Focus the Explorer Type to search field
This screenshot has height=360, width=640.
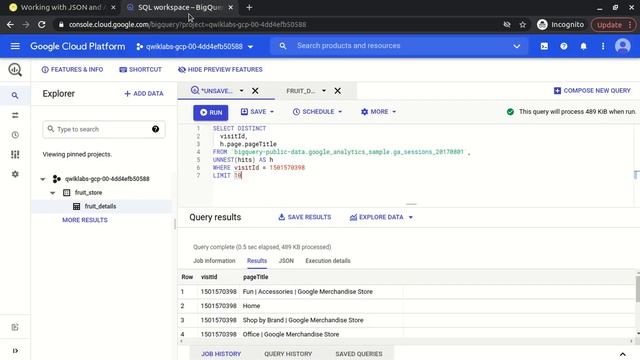[x=104, y=129]
